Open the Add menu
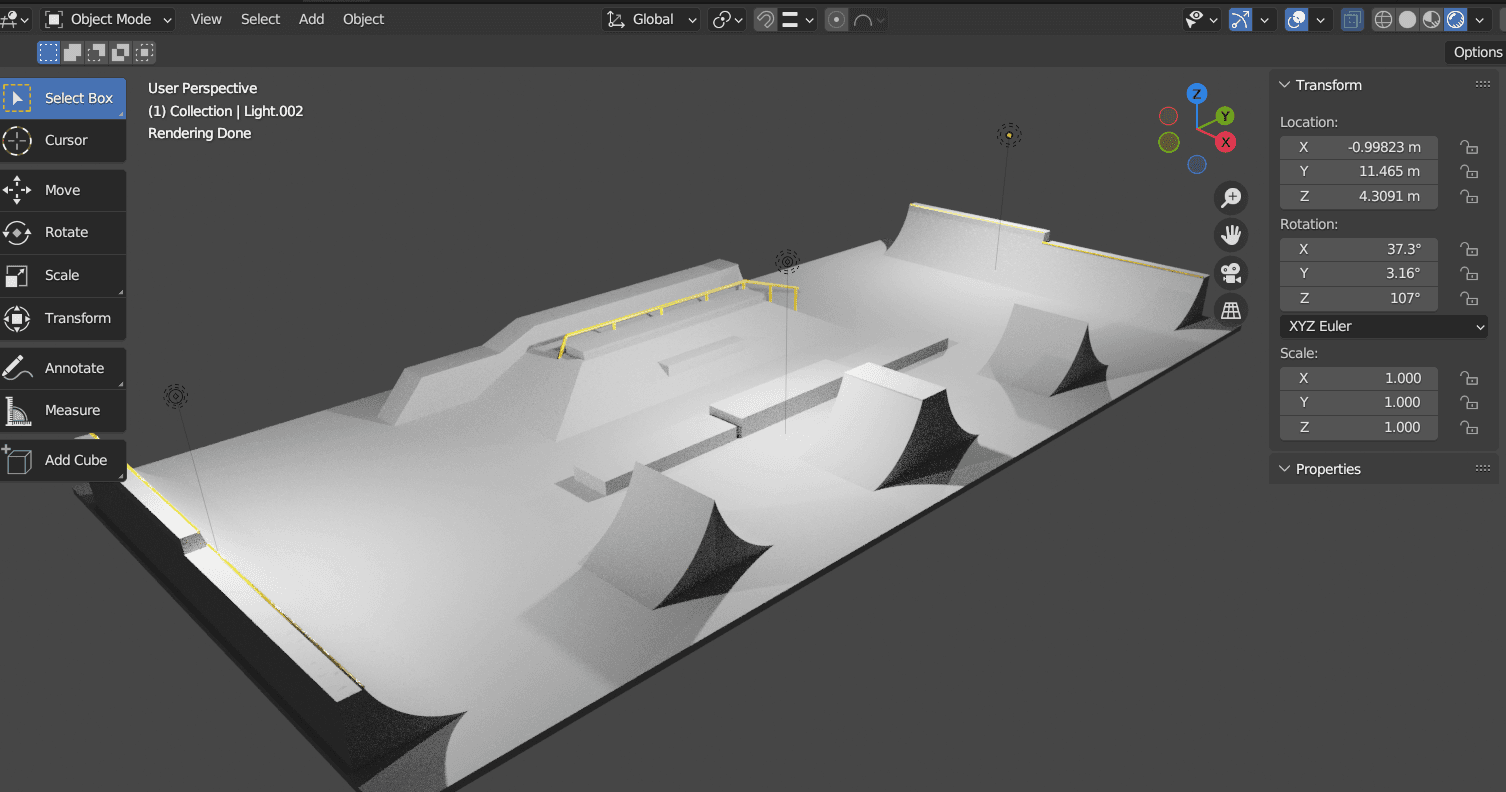1506x792 pixels. tap(311, 19)
